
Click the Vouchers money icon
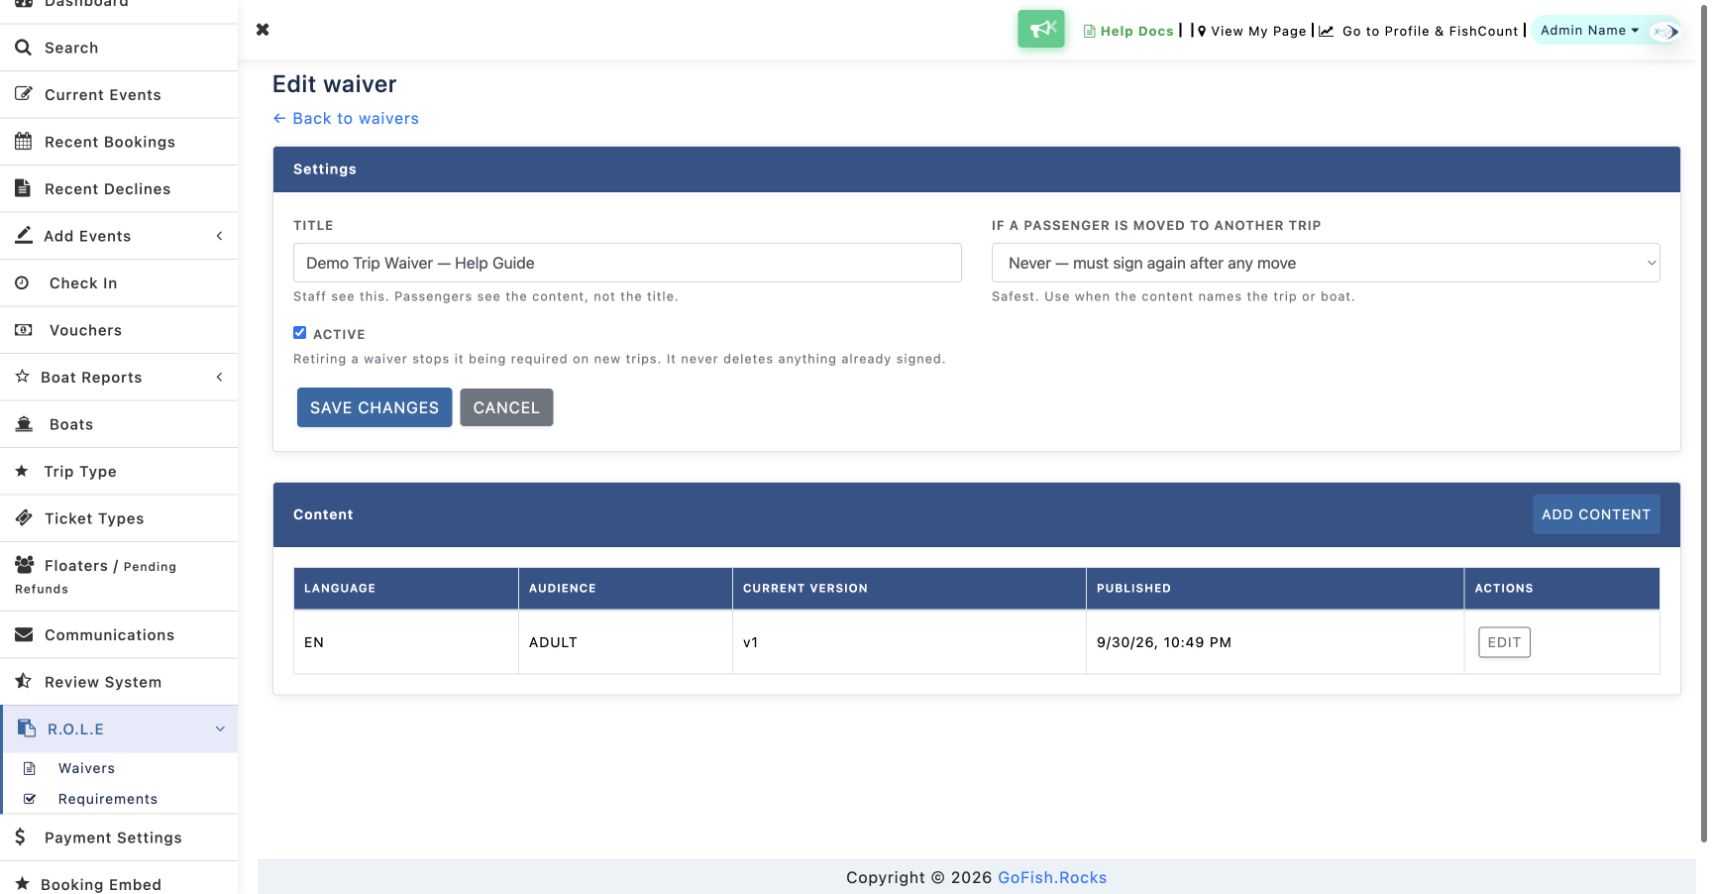23,330
